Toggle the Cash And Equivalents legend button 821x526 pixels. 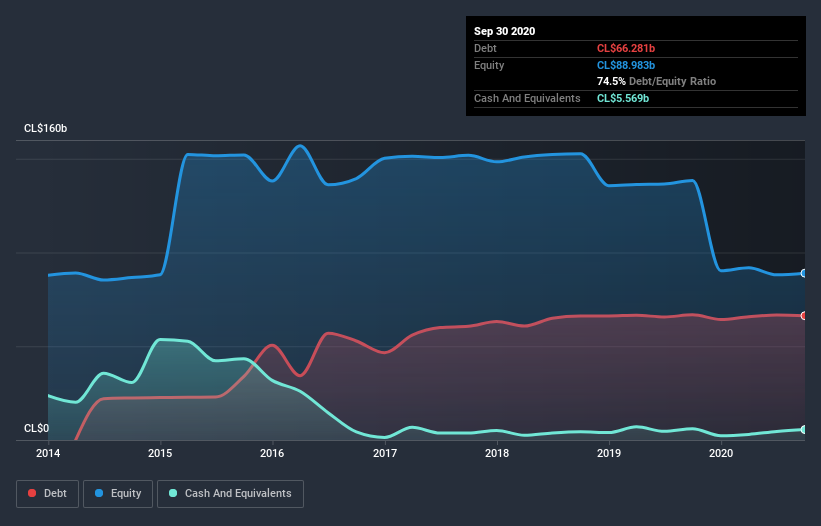(x=230, y=494)
